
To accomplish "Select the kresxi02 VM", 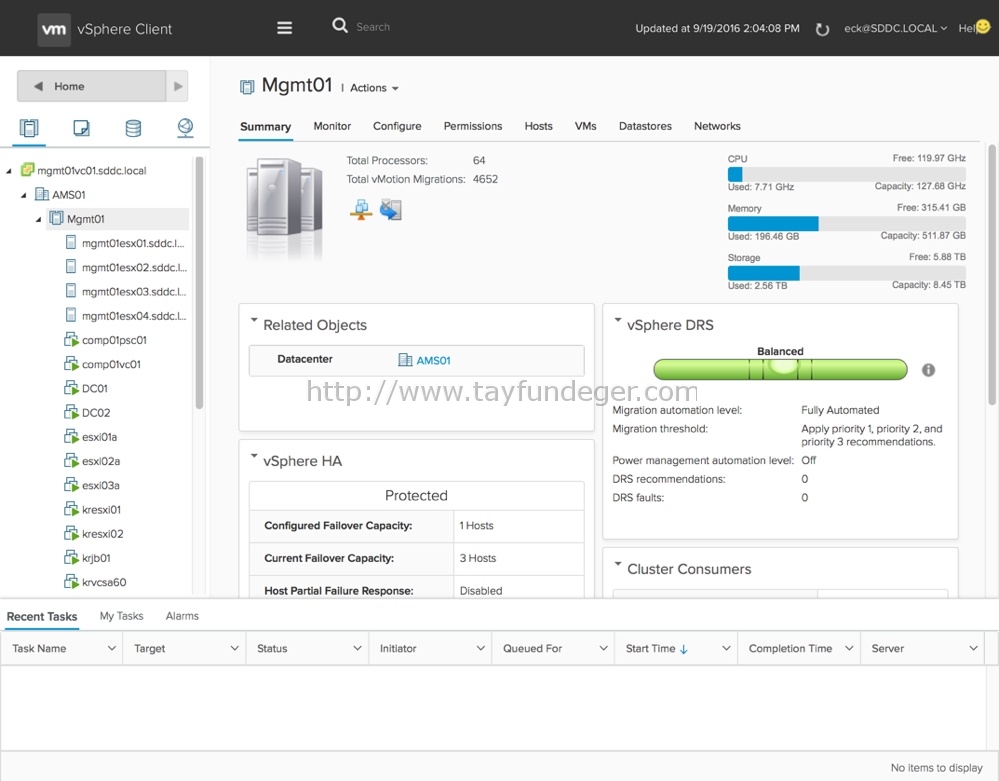I will click(x=94, y=534).
